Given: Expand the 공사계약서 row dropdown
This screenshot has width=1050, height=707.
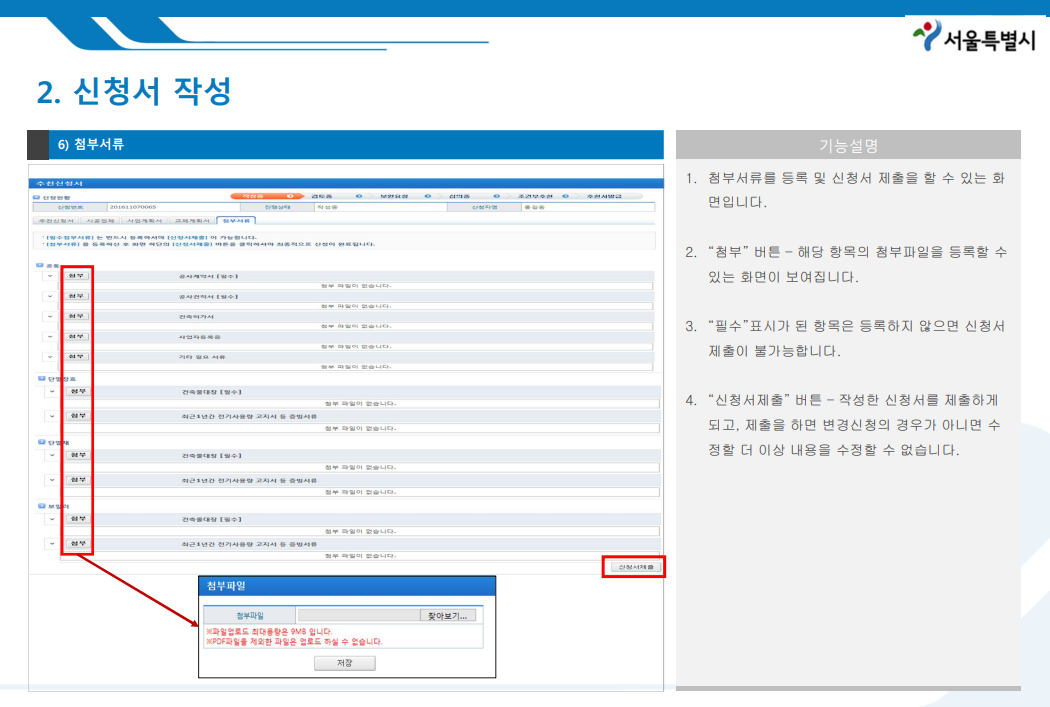Looking at the screenshot, I should 48,278.
